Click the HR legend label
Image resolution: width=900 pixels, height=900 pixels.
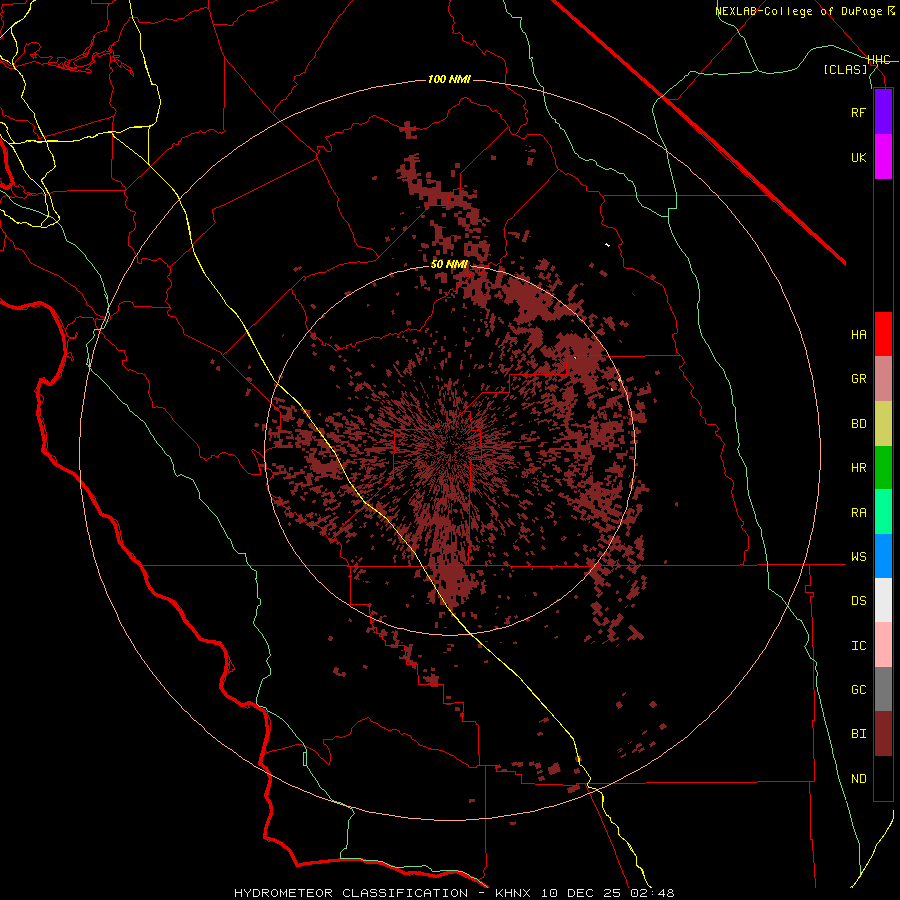point(858,468)
